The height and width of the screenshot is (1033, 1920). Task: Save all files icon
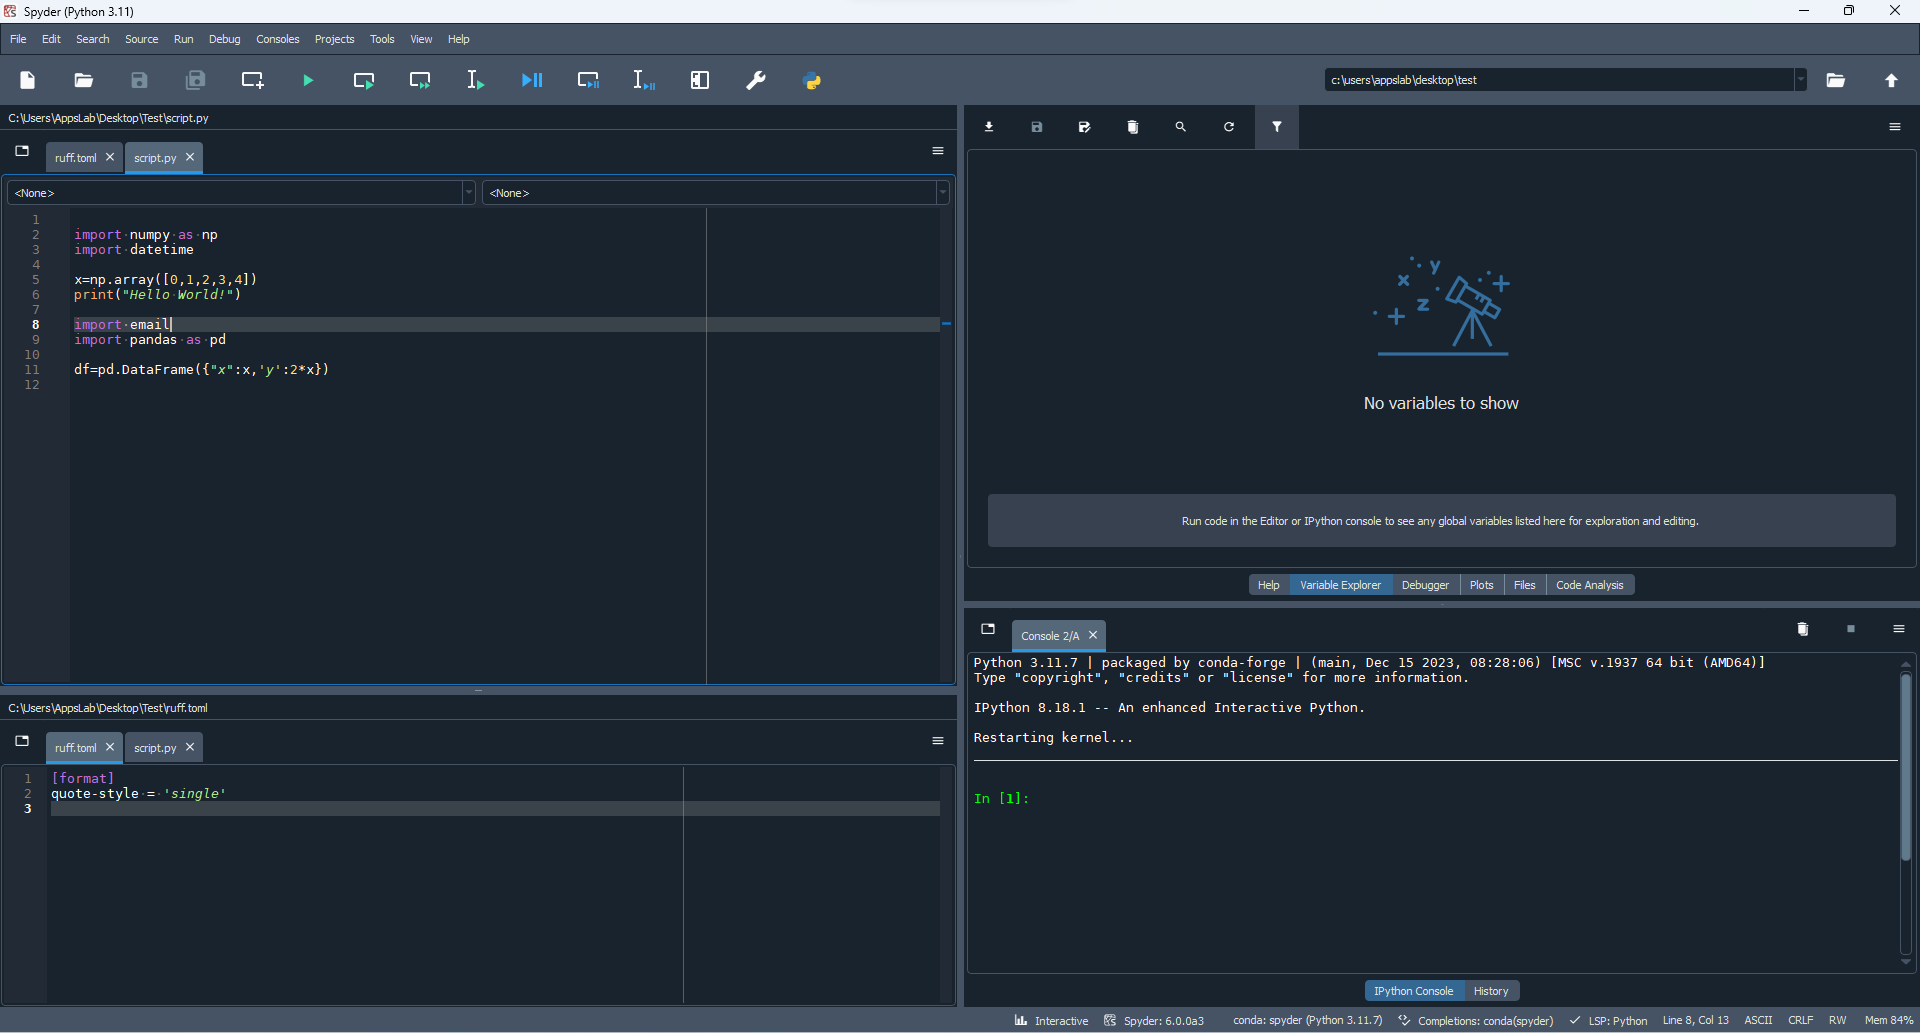pyautogui.click(x=196, y=80)
